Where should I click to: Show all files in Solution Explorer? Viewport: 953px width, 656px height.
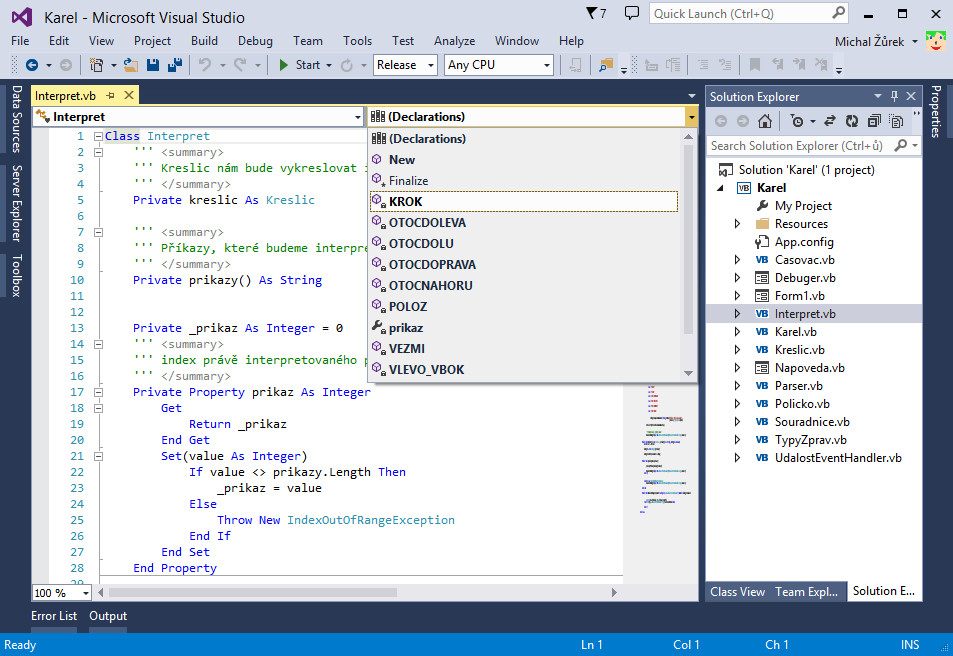897,120
